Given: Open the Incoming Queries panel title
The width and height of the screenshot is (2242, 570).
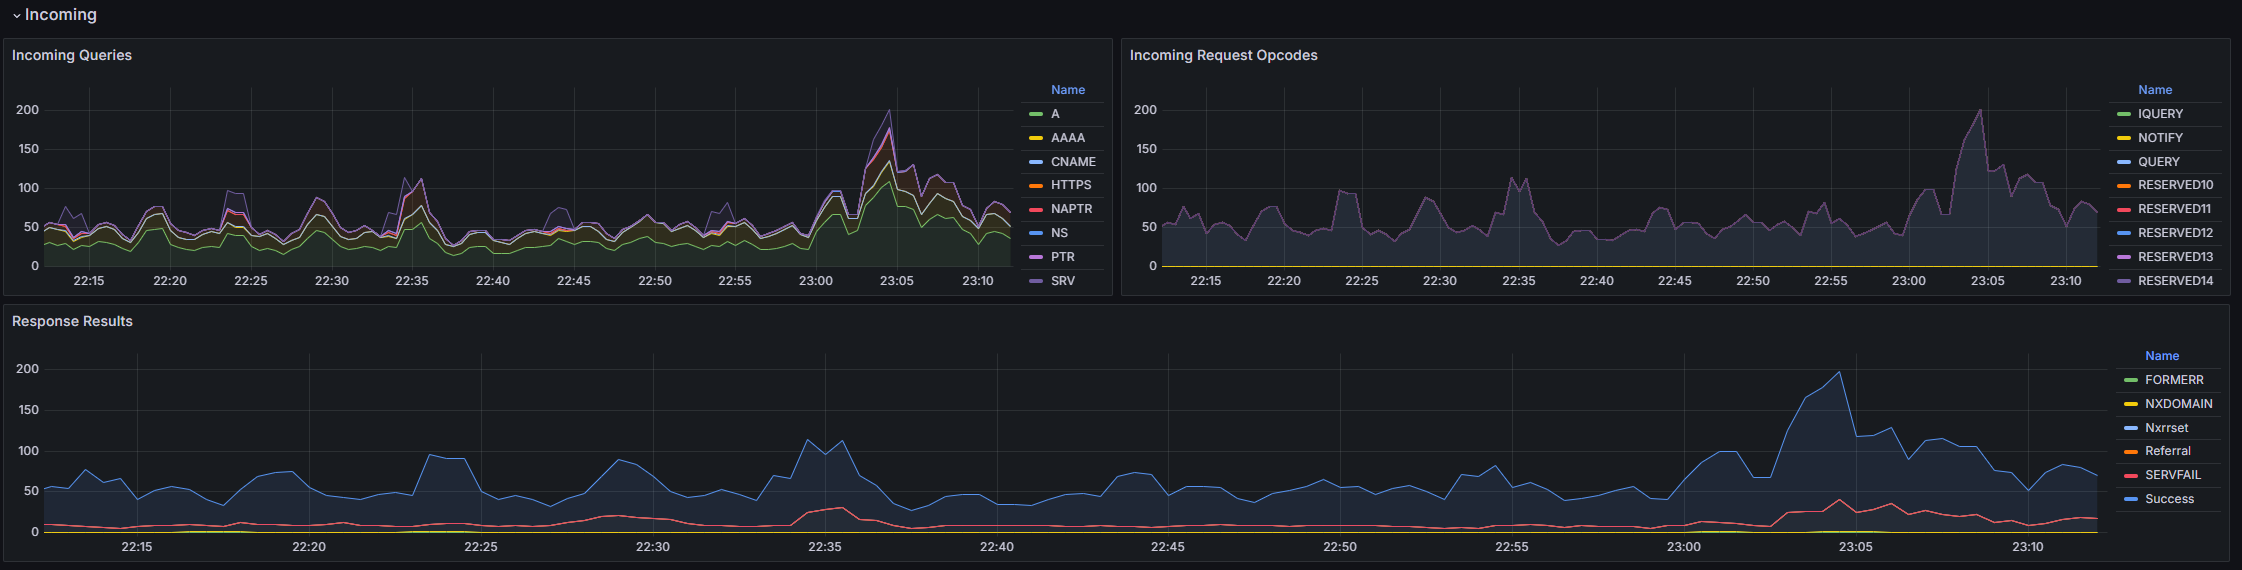Looking at the screenshot, I should (x=72, y=55).
